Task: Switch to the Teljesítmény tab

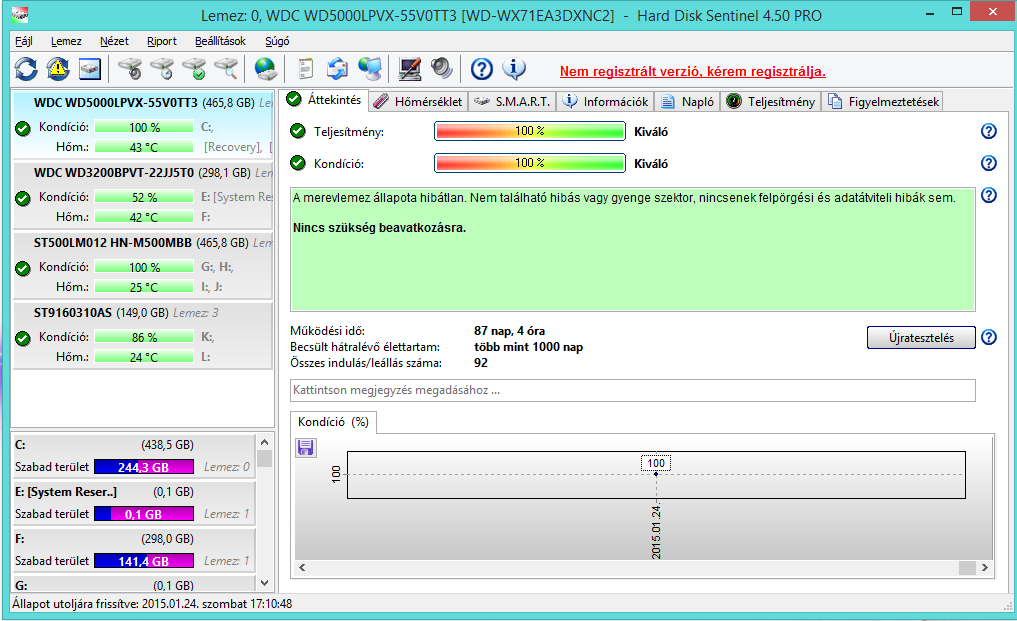Action: [x=771, y=102]
